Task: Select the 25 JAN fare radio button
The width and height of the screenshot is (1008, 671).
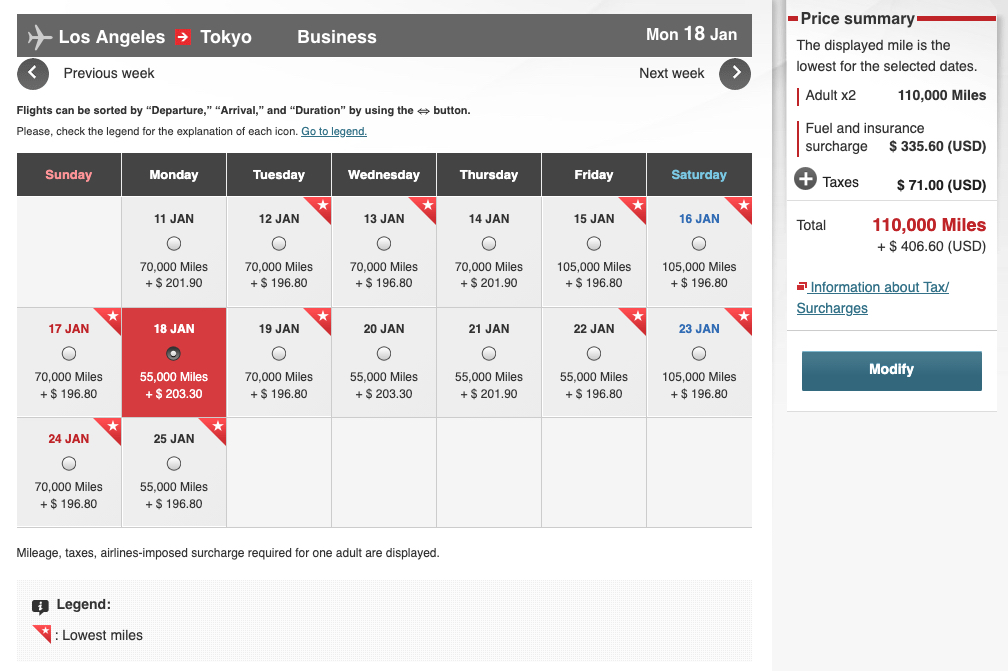Action: pos(174,463)
